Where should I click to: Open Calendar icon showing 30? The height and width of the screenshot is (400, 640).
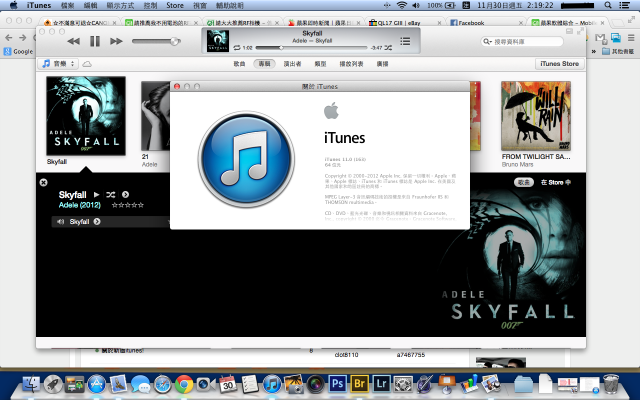tap(228, 384)
